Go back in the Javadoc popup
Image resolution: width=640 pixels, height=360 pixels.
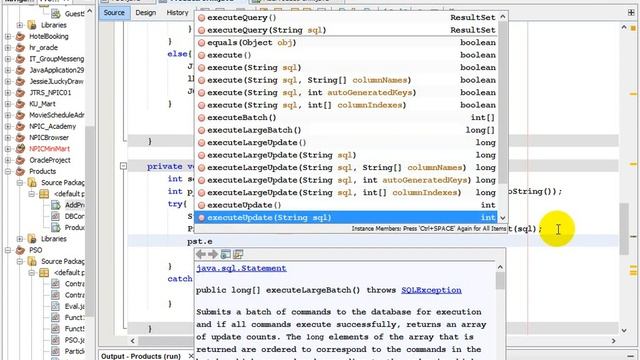tap(200, 254)
